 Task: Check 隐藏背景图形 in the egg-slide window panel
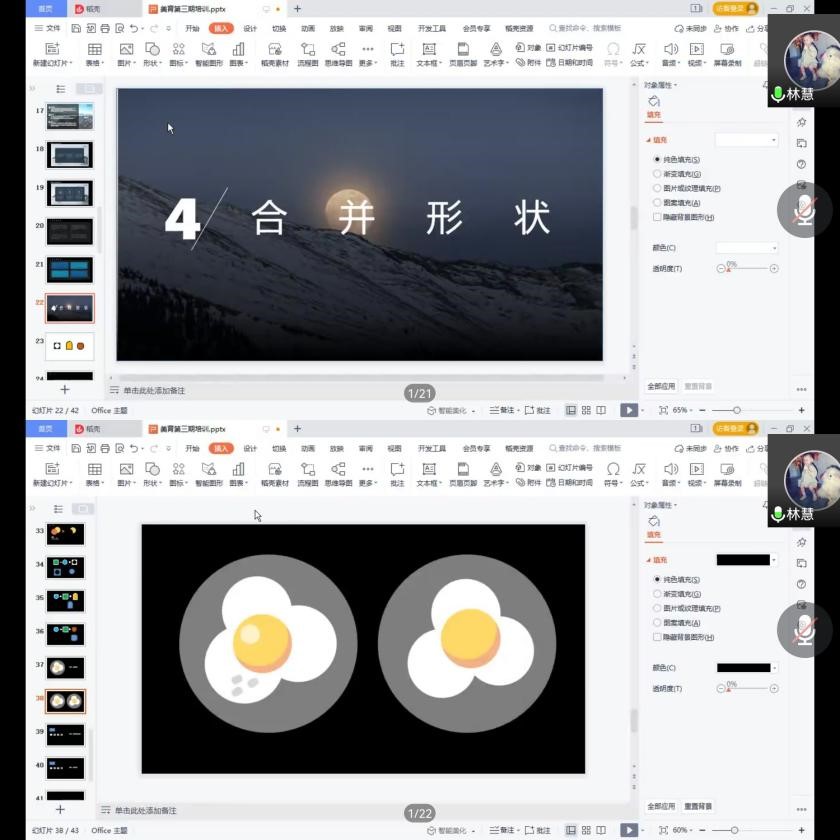pyautogui.click(x=657, y=637)
